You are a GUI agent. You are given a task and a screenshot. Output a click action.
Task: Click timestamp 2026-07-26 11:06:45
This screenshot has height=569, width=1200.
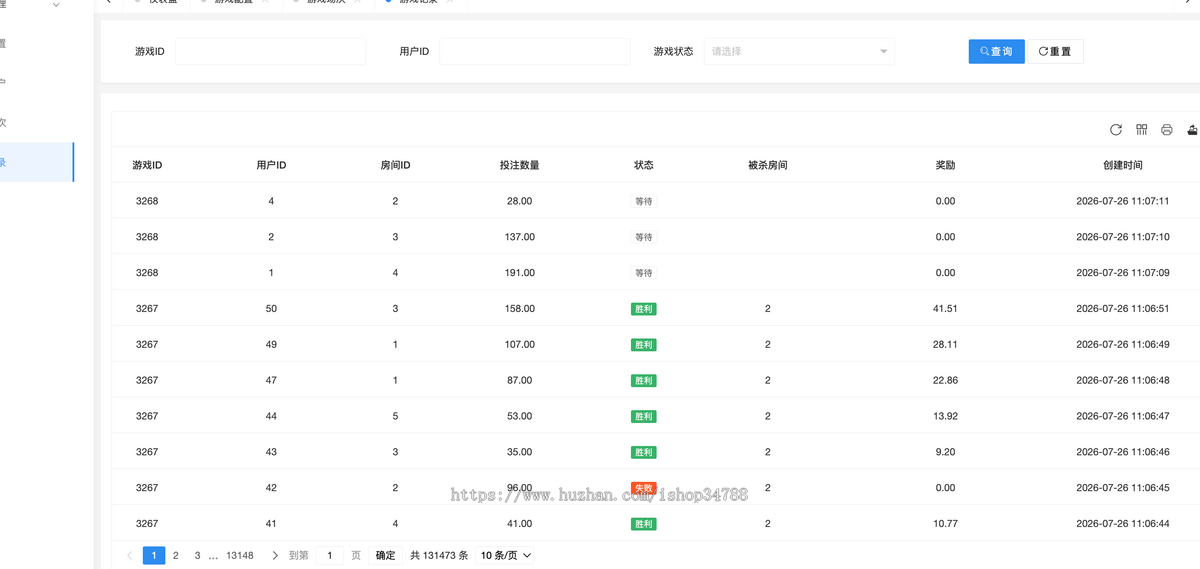coord(1122,488)
